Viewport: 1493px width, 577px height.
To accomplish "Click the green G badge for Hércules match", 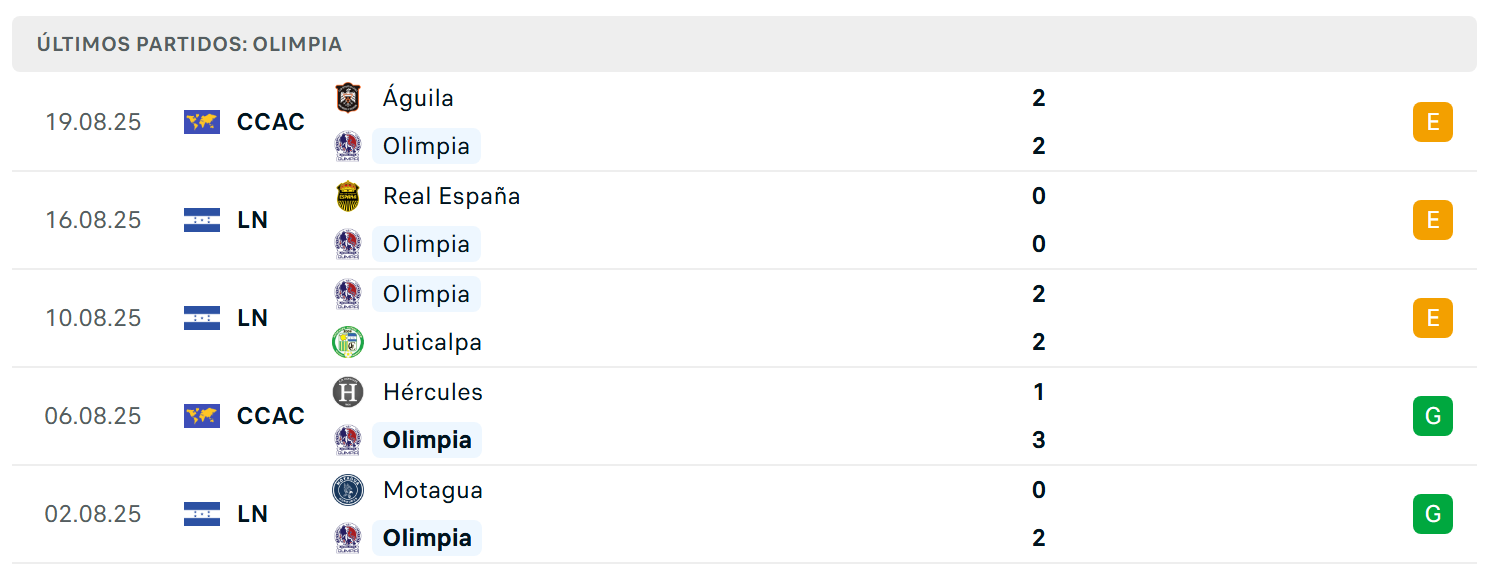I will pyautogui.click(x=1432, y=416).
